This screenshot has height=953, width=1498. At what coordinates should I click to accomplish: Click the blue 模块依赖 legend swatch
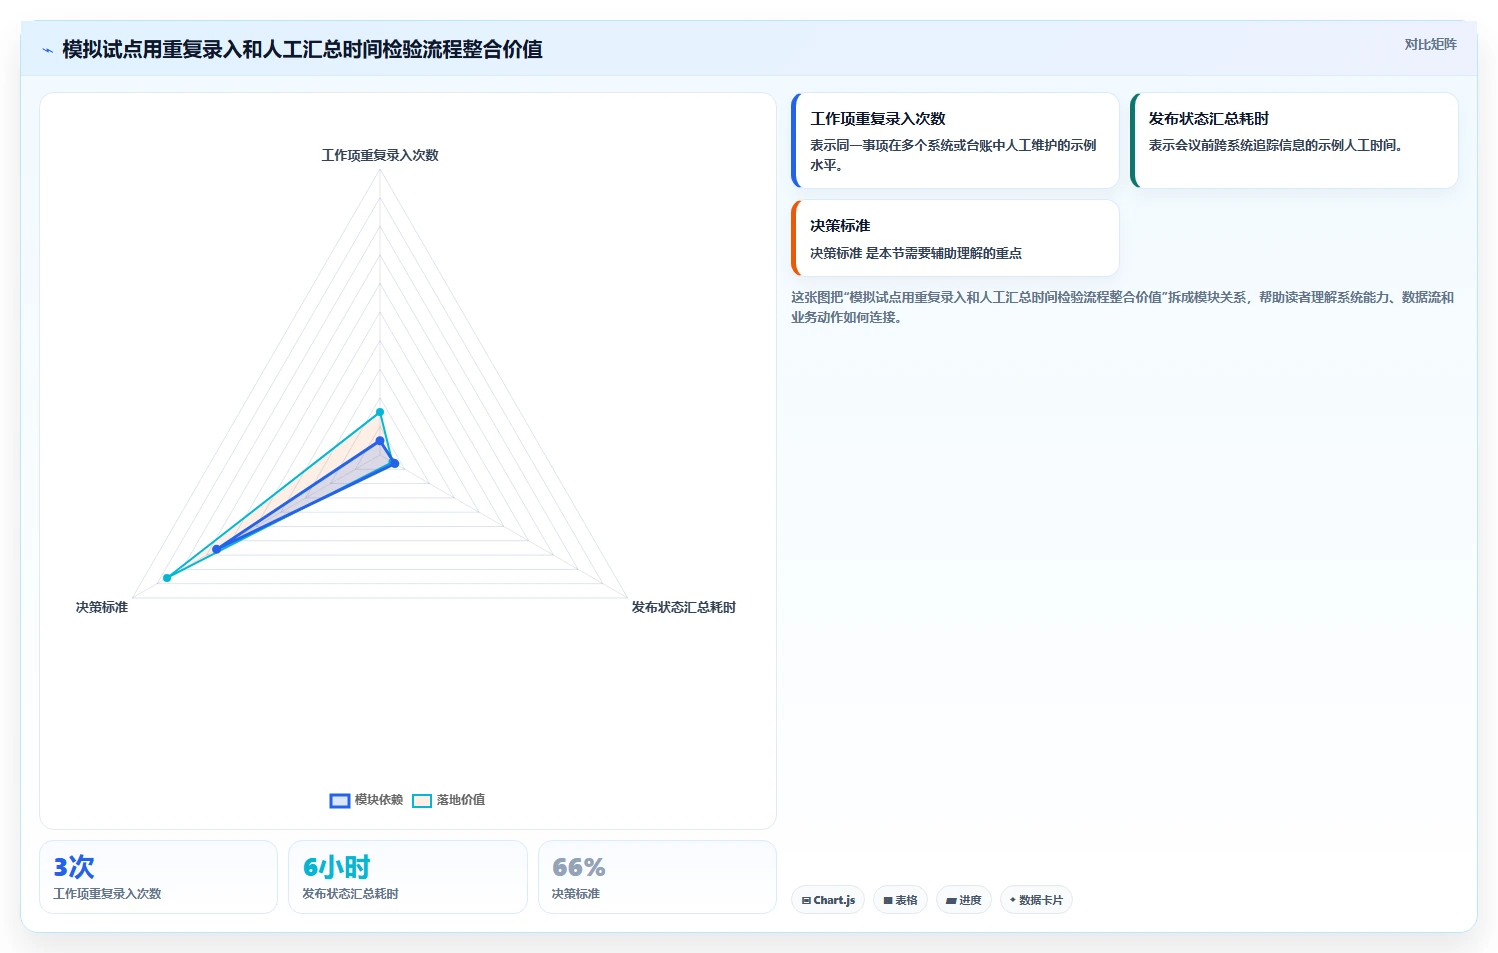coord(340,800)
